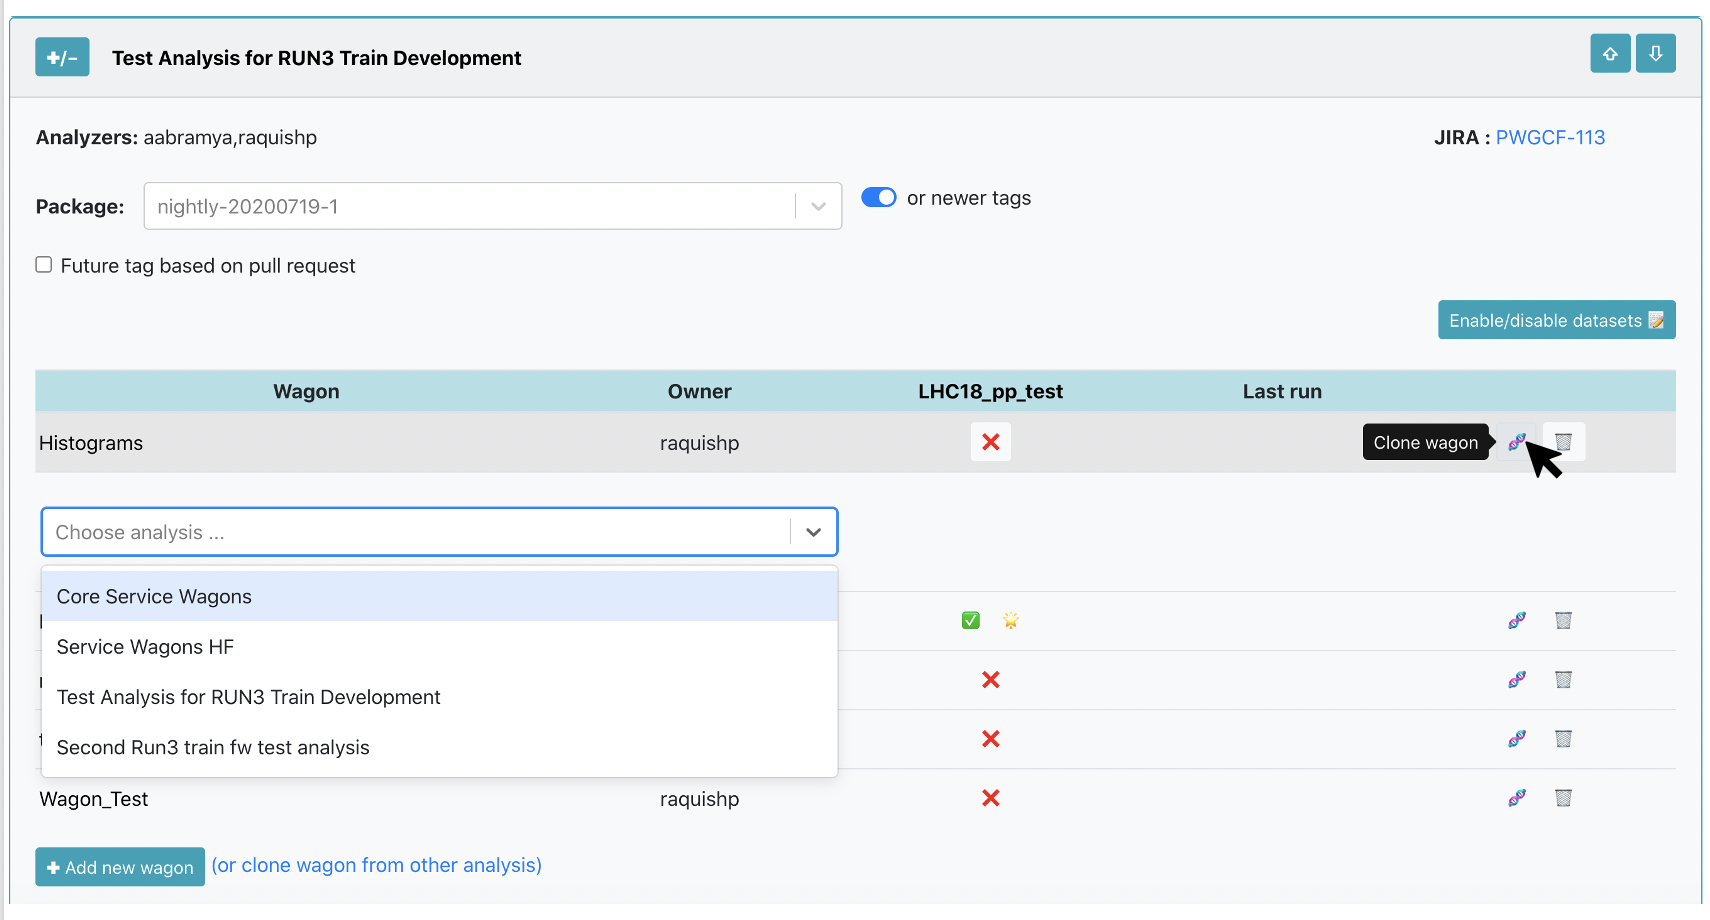The width and height of the screenshot is (1710, 920).
Task: Delete the Histograms wagon with trash icon
Action: [1563, 442]
